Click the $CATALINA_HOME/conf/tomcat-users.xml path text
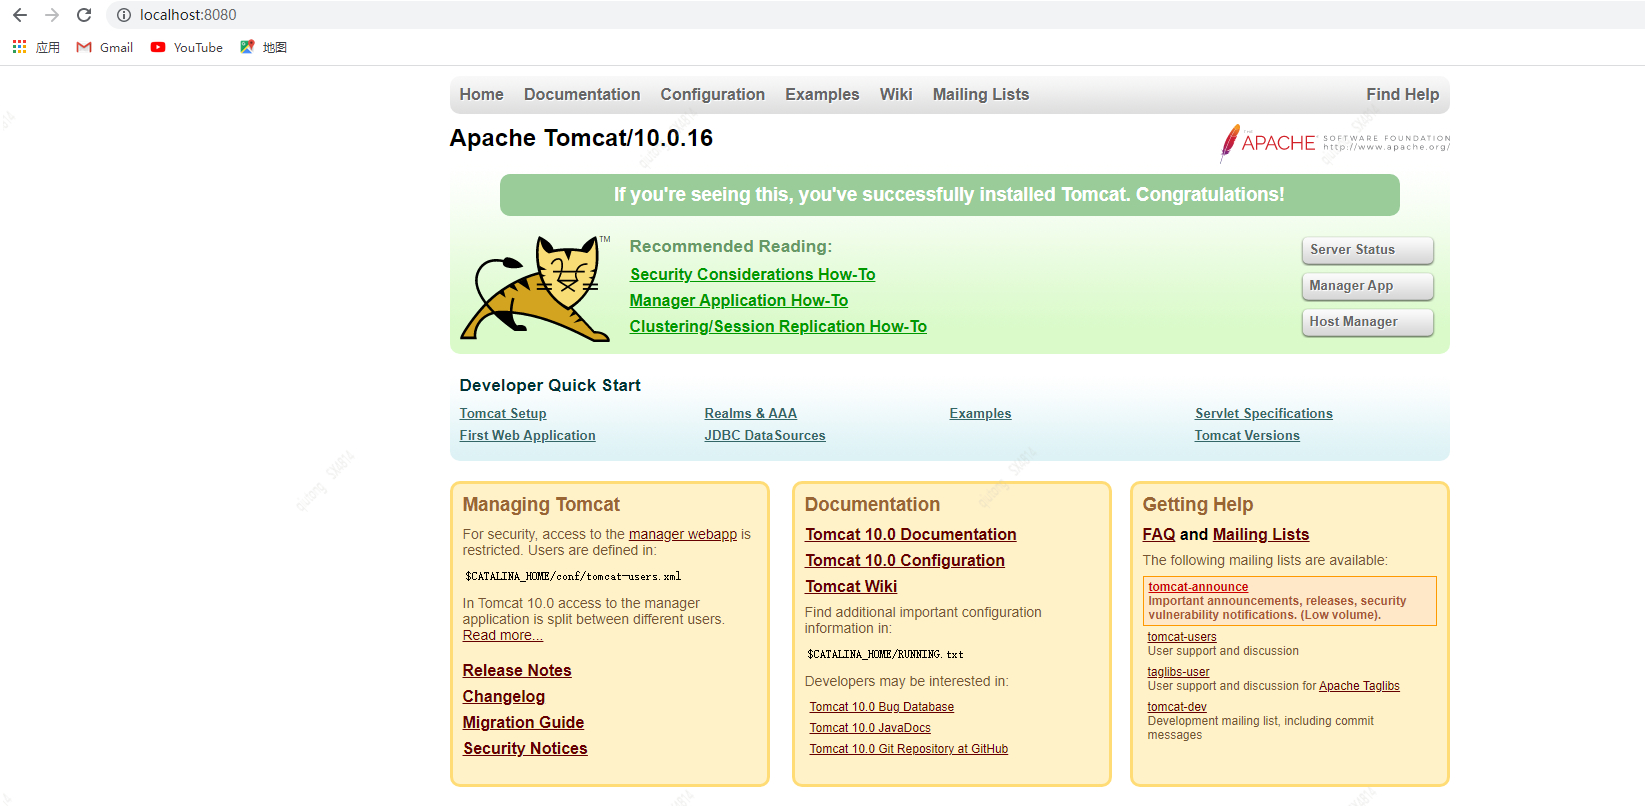This screenshot has height=806, width=1645. pyautogui.click(x=573, y=576)
